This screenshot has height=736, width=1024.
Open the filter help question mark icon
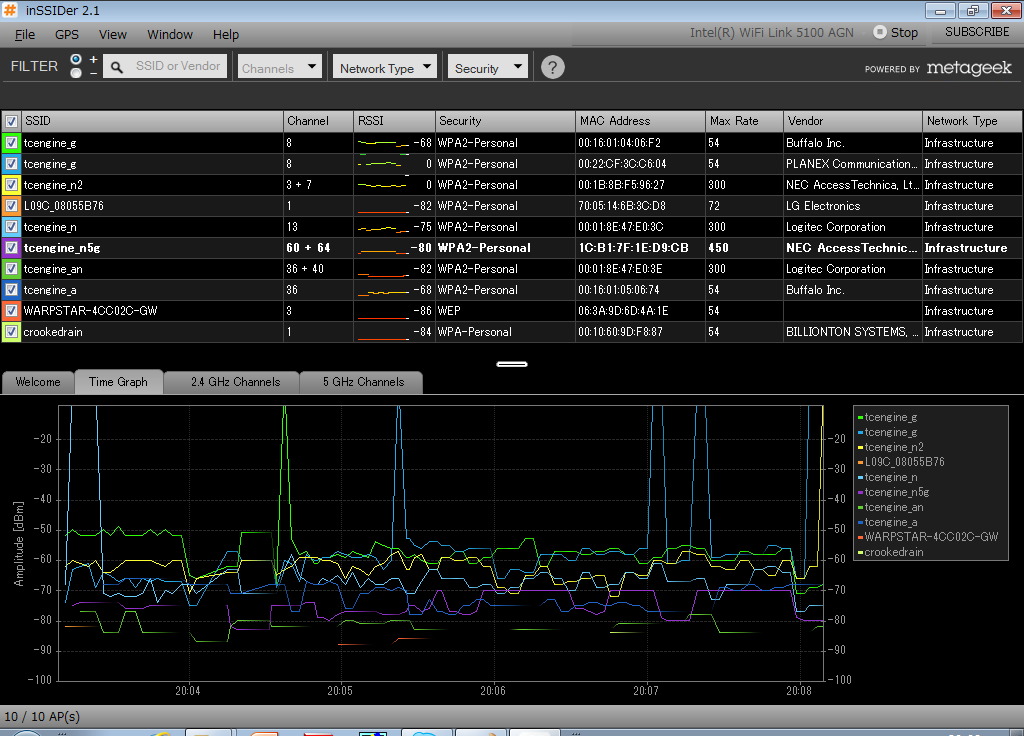[x=552, y=67]
